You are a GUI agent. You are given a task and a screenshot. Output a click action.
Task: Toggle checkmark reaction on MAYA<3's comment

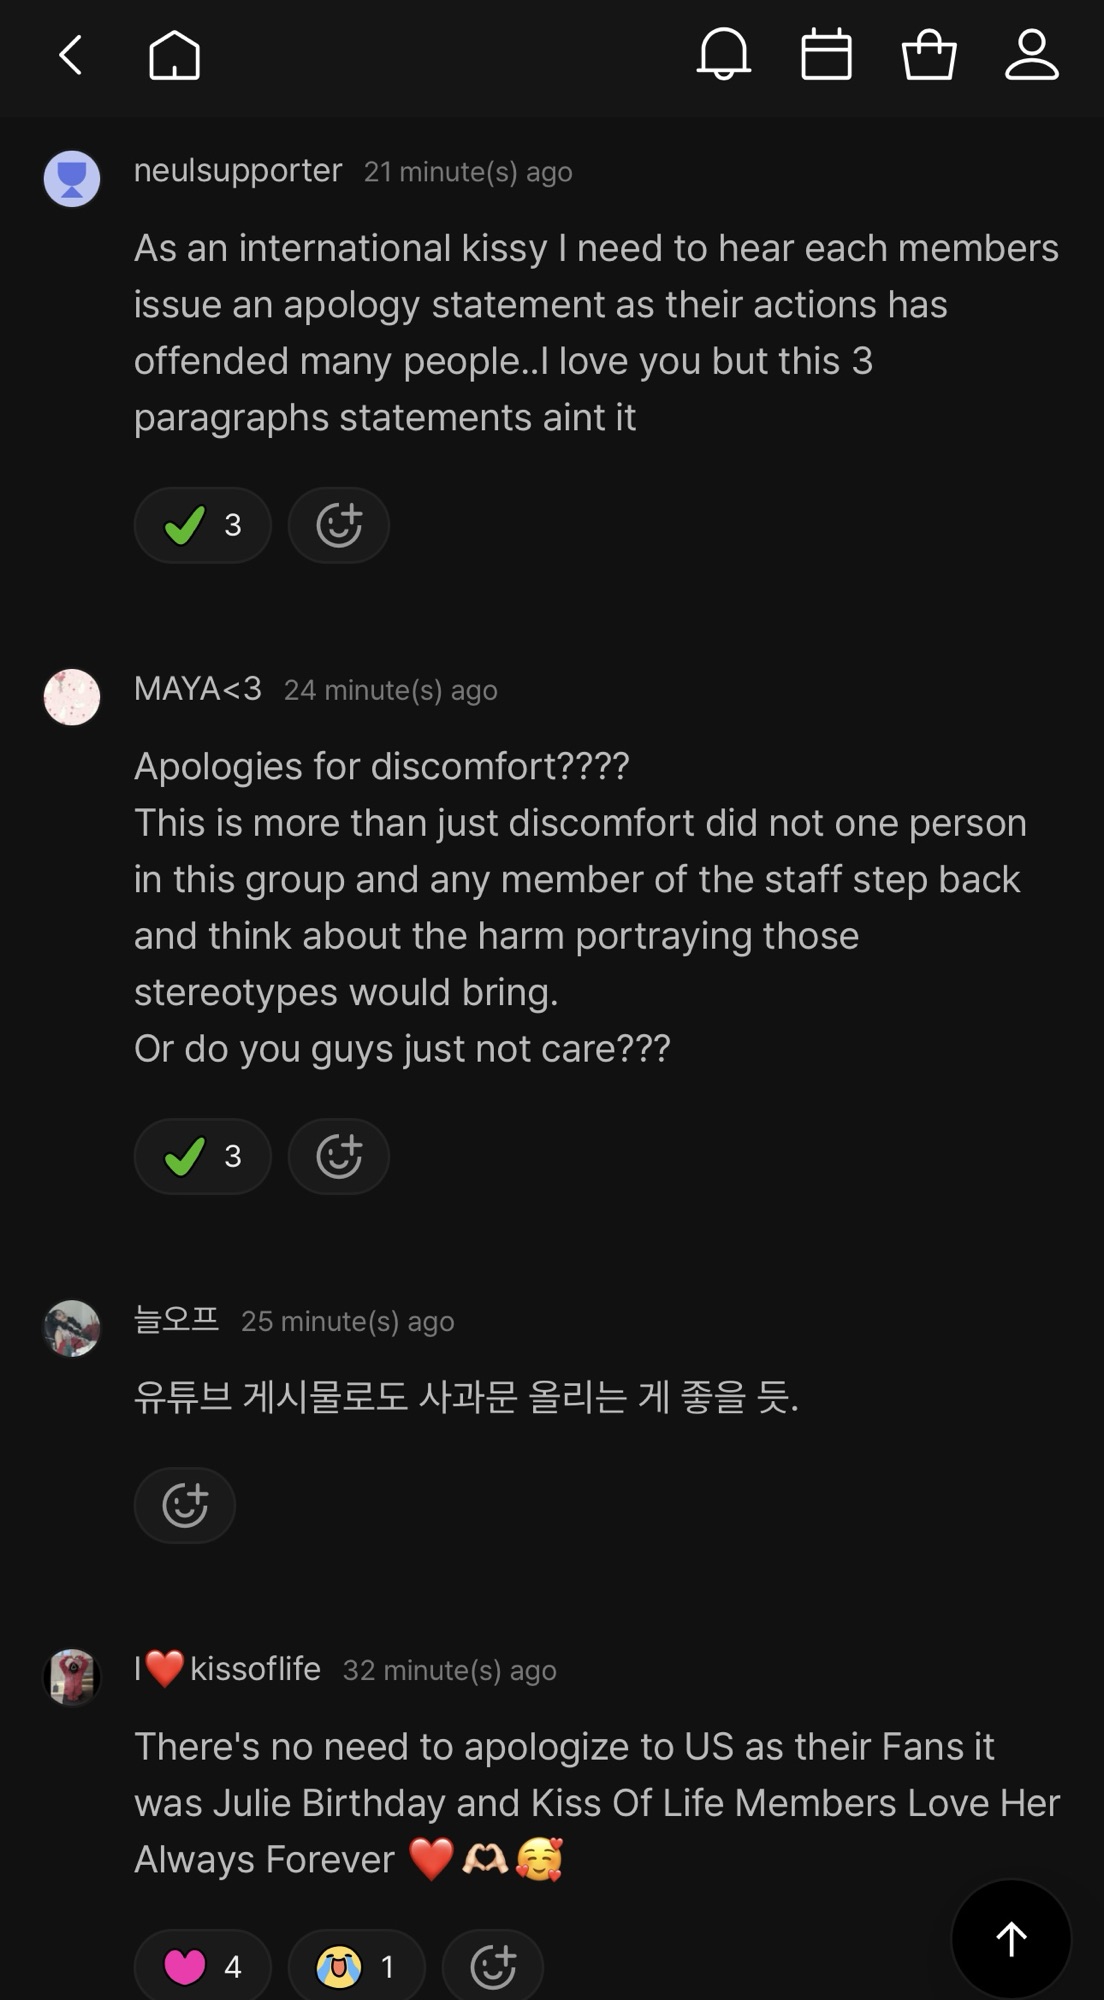click(203, 1156)
